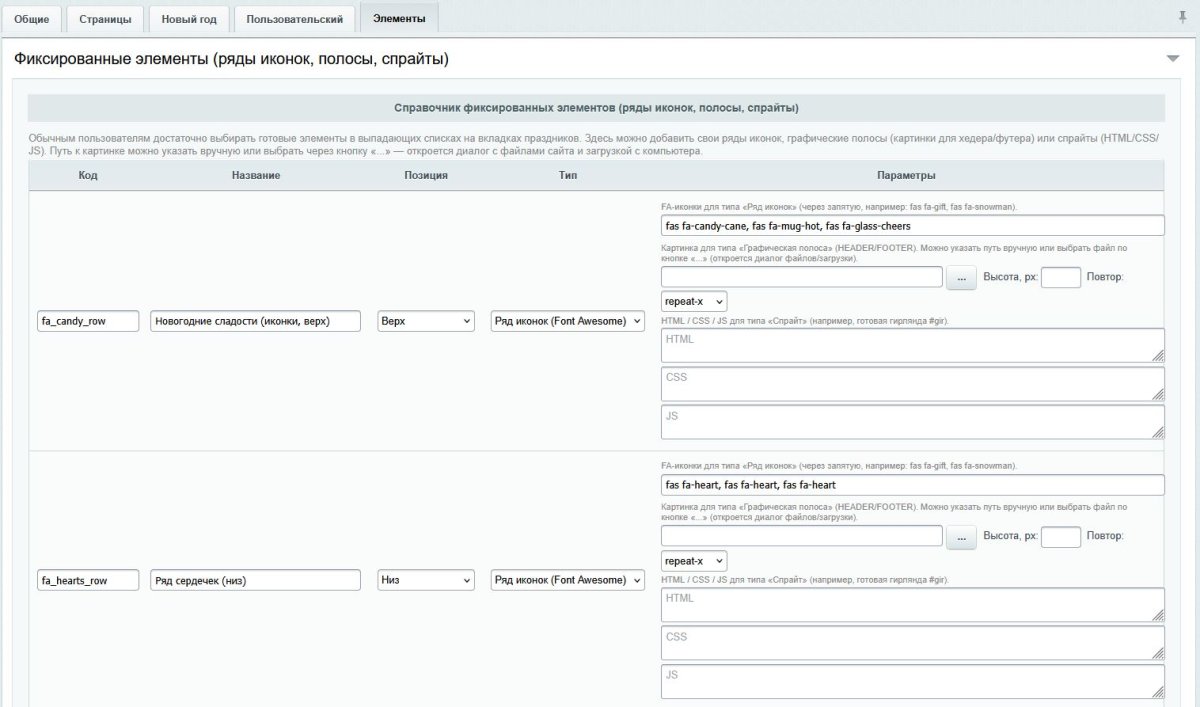Click the Код column header
1200x707 pixels.
tap(88, 176)
